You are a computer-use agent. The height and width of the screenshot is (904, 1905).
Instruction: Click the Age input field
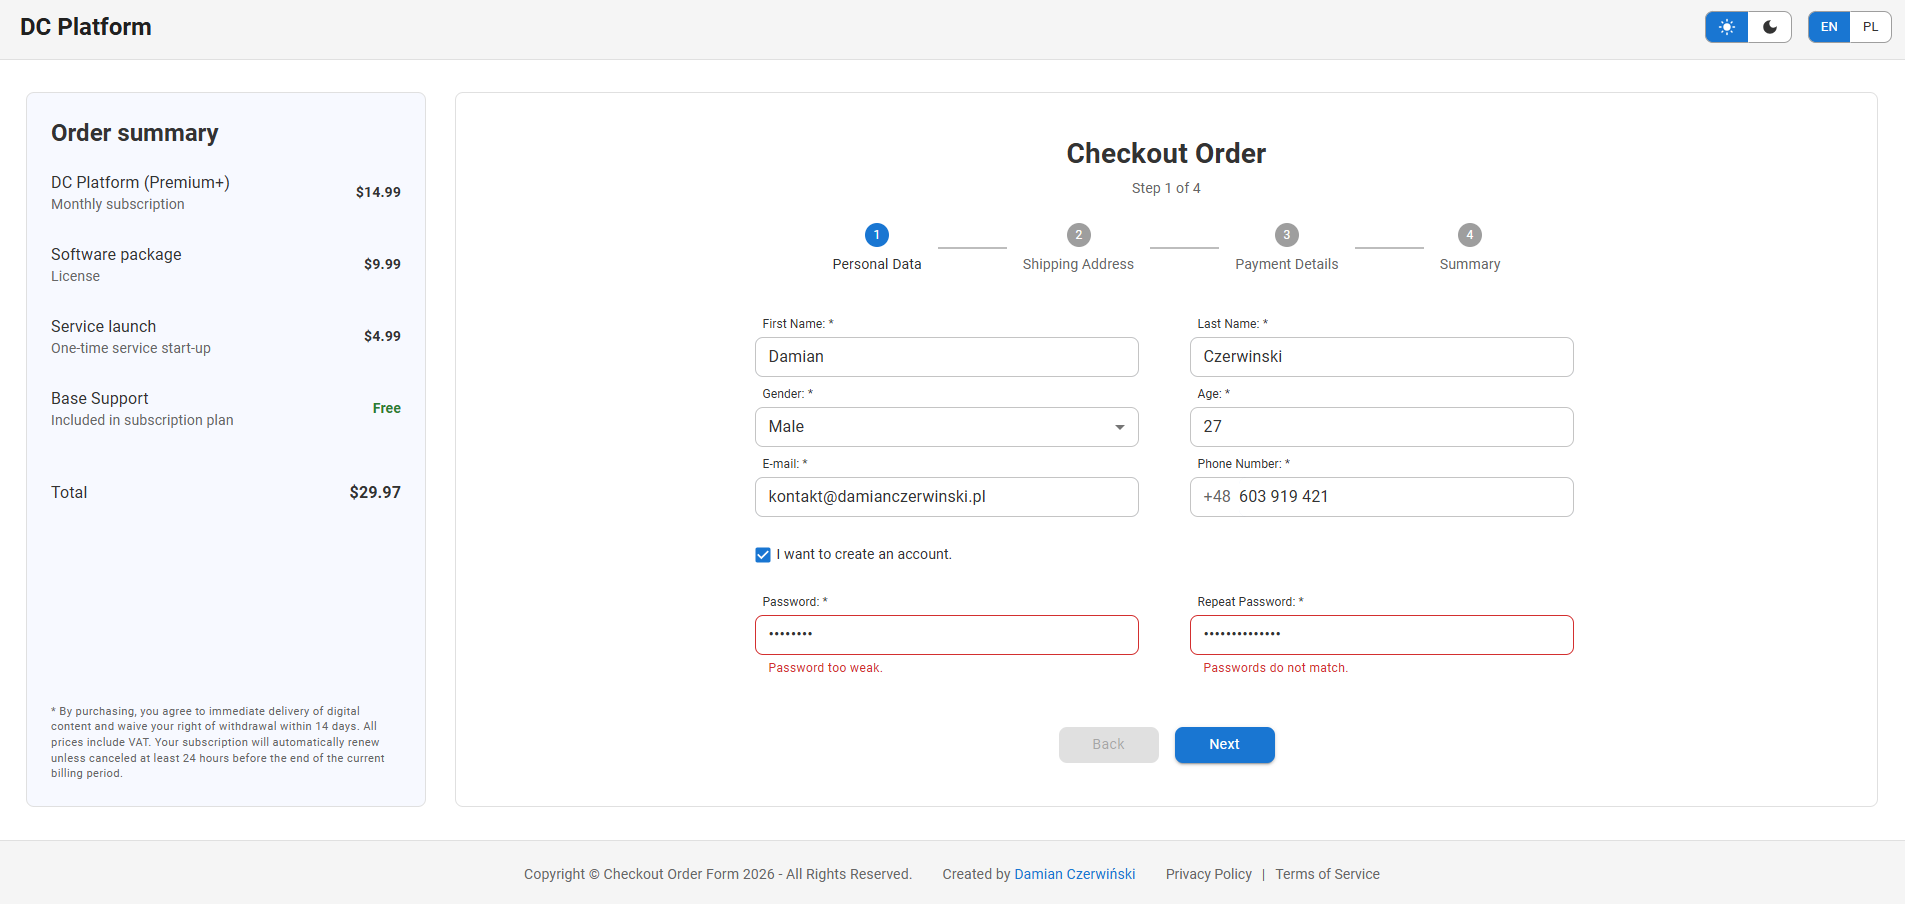pos(1381,427)
